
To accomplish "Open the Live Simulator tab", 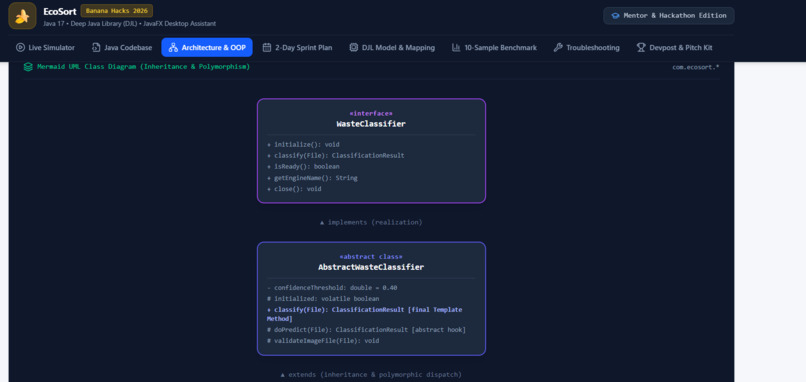I will tap(45, 47).
